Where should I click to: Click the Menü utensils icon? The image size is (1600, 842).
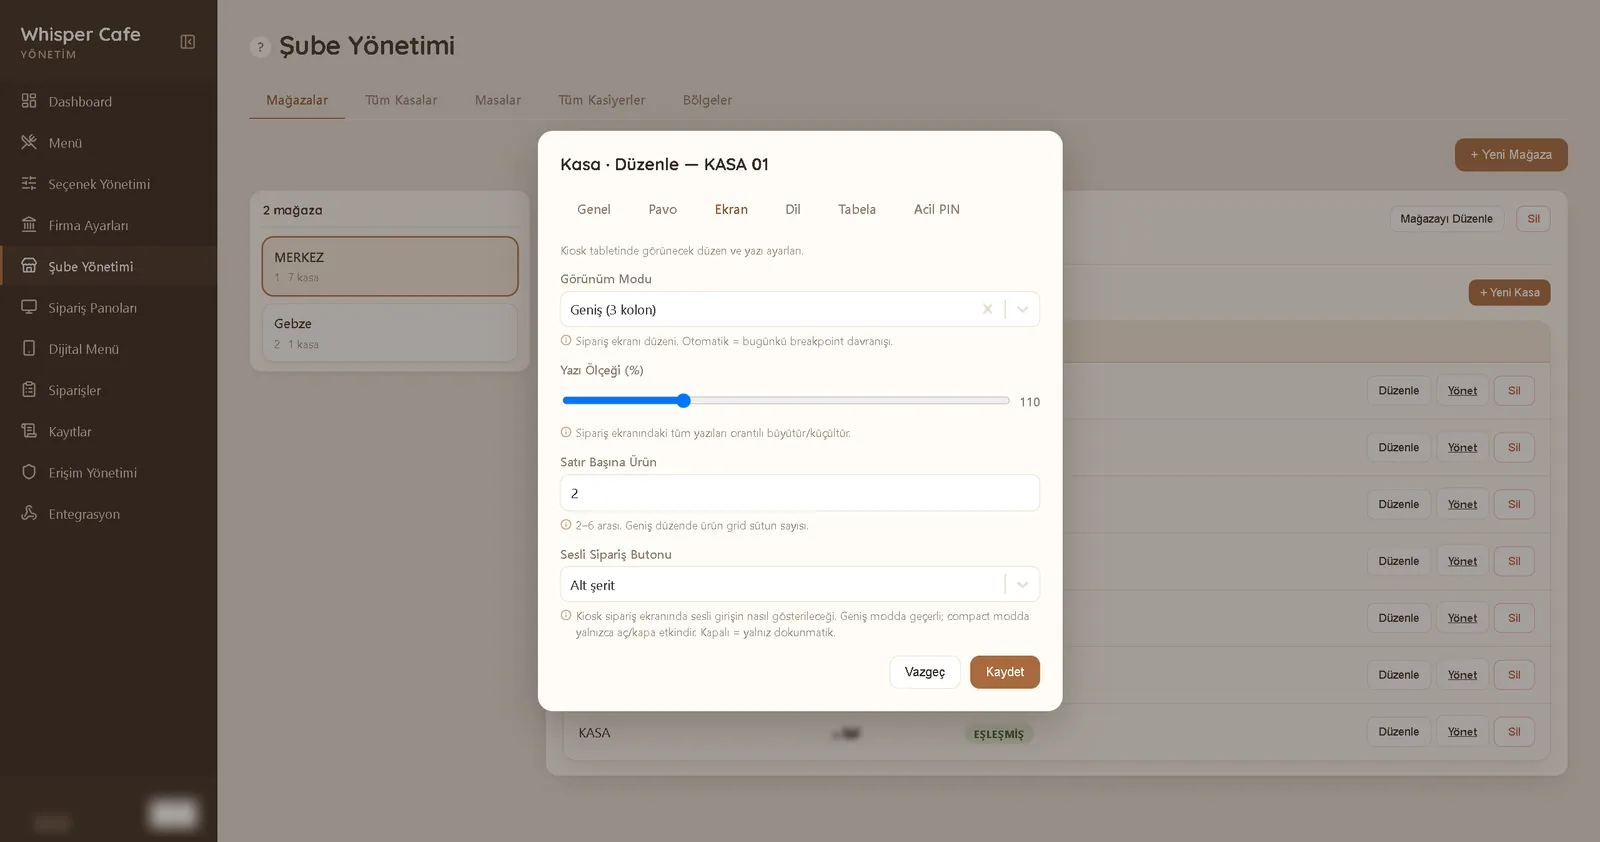coord(29,142)
